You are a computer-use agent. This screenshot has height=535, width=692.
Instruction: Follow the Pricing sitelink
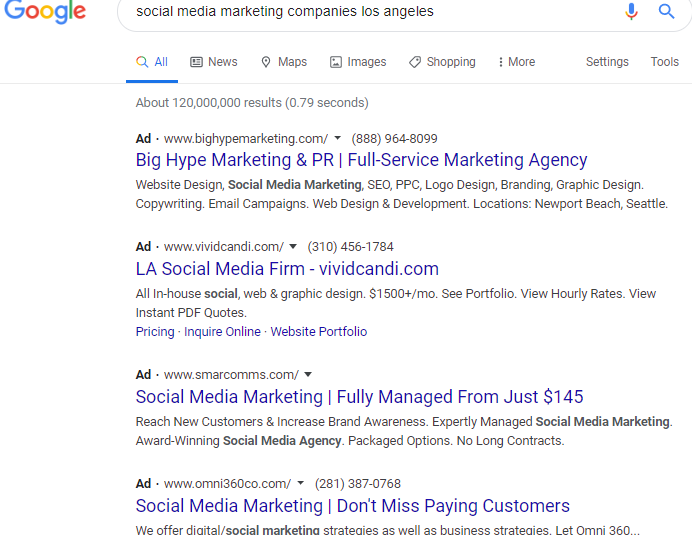coord(155,332)
